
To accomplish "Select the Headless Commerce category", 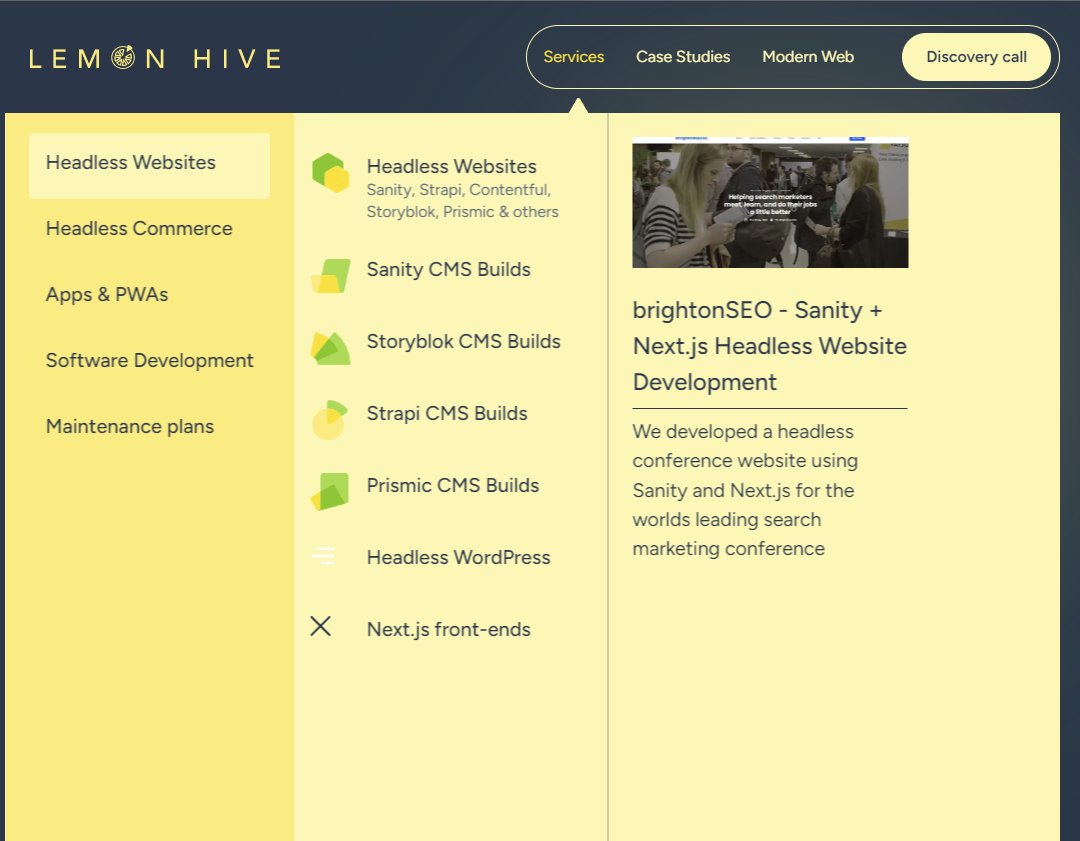I will point(139,228).
